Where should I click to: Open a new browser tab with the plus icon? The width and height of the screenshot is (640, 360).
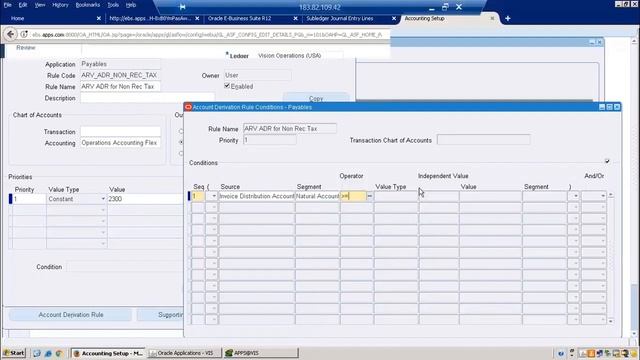507,18
